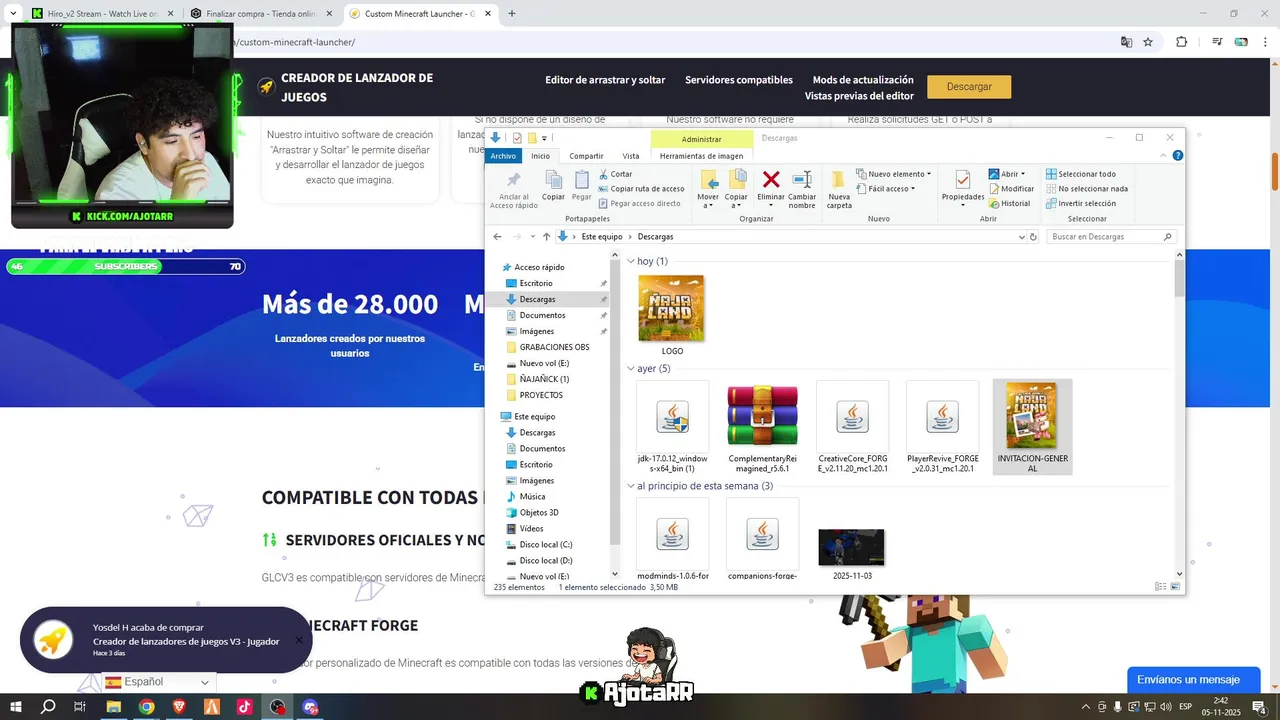Open PROYECTOS folder in sidebar
The width and height of the screenshot is (1280, 720).
click(x=541, y=395)
